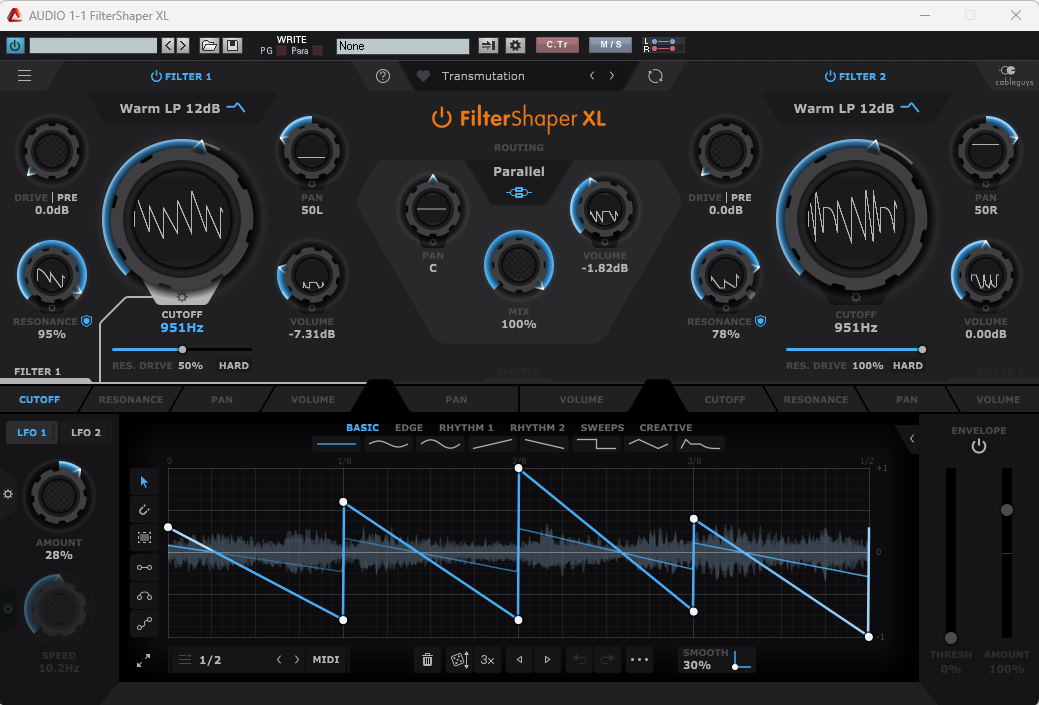Viewport: 1039px width, 705px height.
Task: Open the EDGE wave preset category
Action: click(409, 428)
